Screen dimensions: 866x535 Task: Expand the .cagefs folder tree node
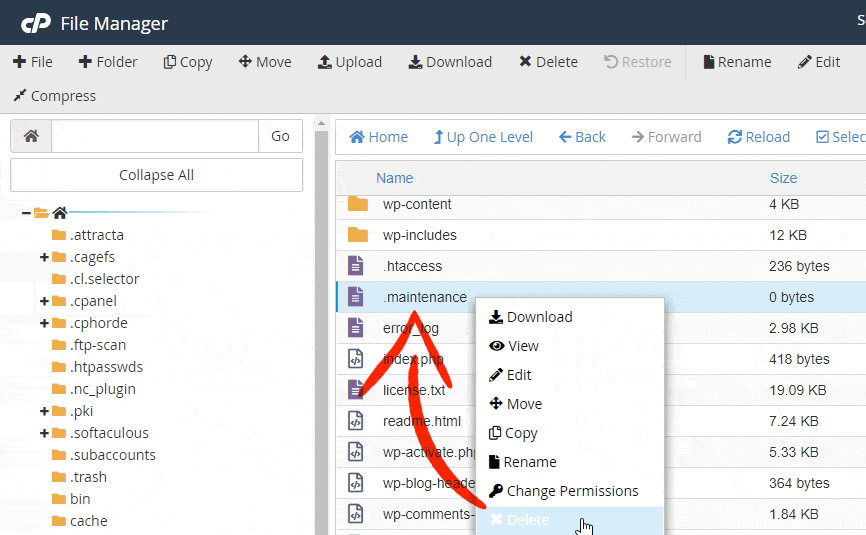pos(44,257)
